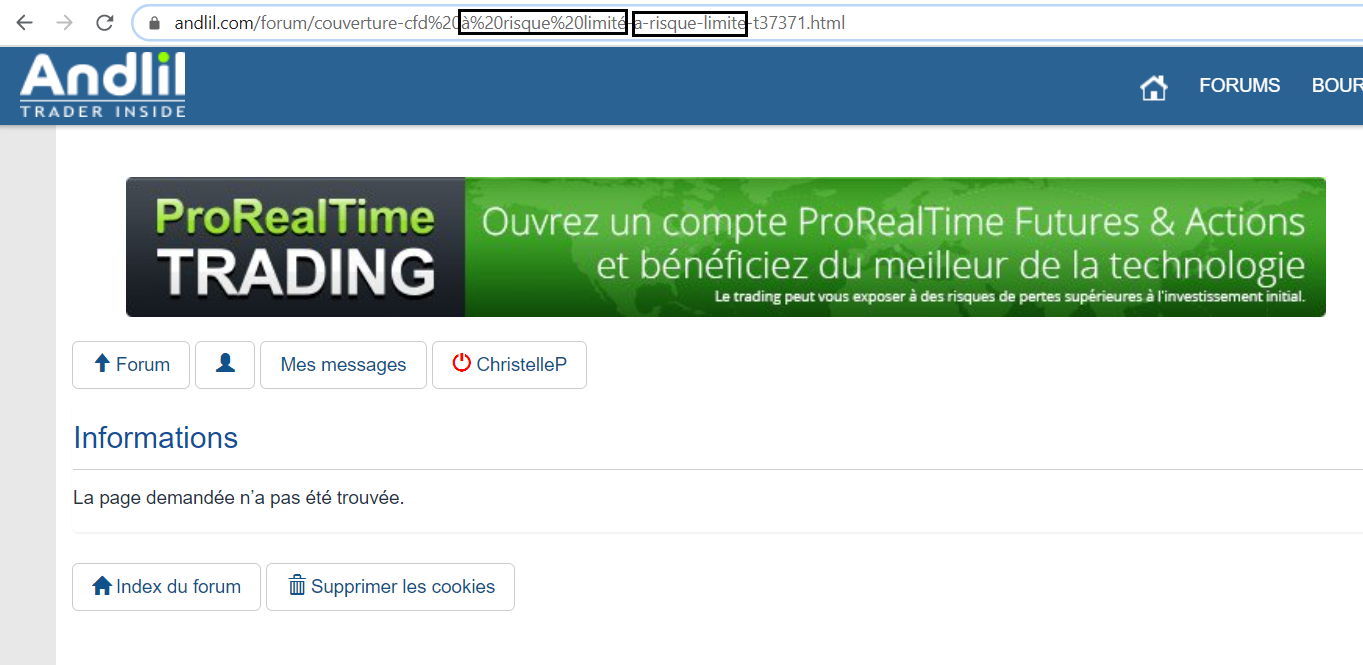The height and width of the screenshot is (665, 1363).
Task: Open the user profile icon button
Action: click(x=225, y=364)
